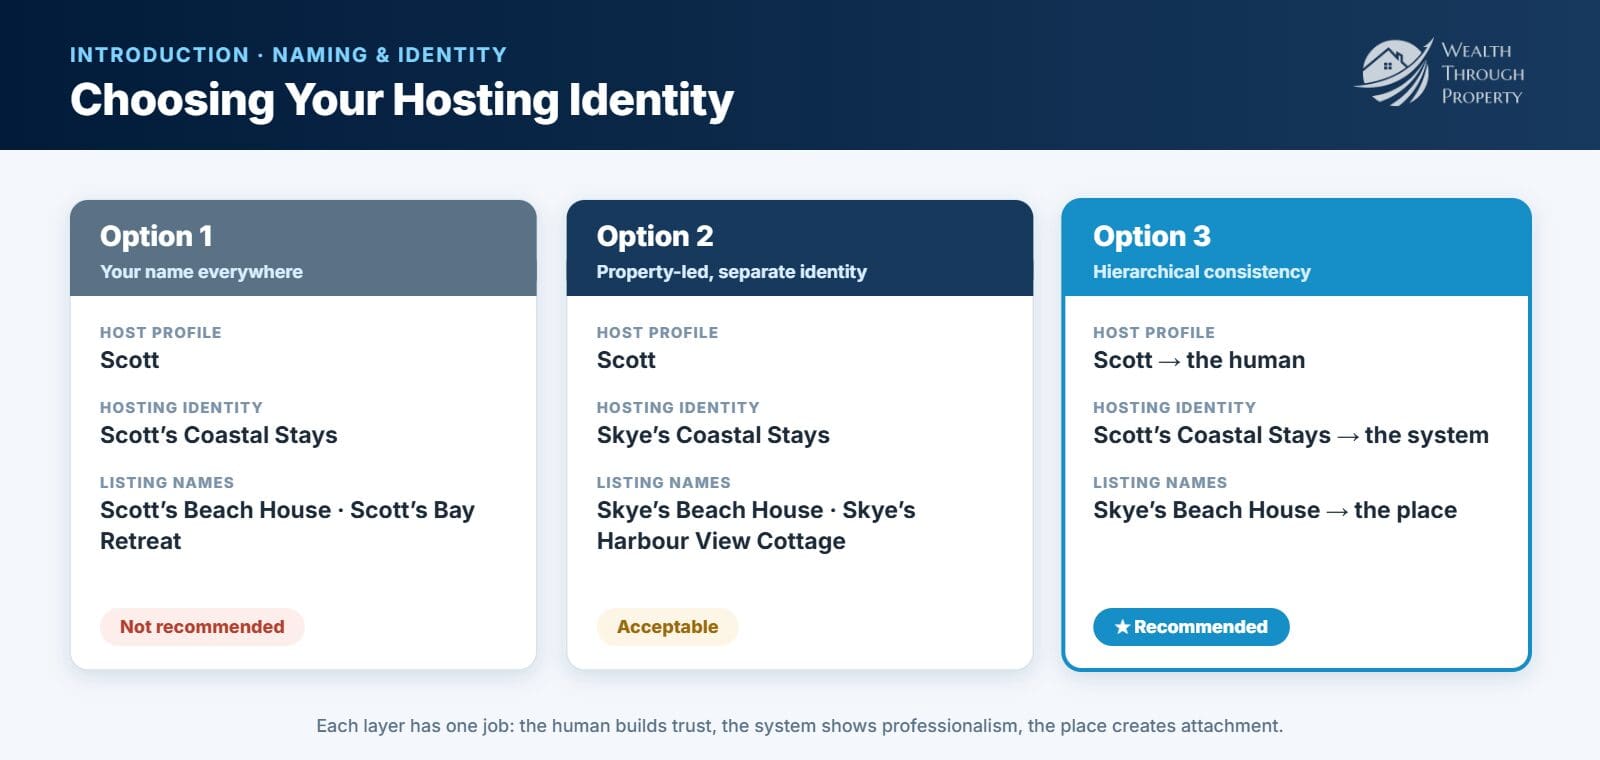This screenshot has width=1600, height=760.
Task: Click the "Acceptable" badge
Action: click(x=667, y=627)
